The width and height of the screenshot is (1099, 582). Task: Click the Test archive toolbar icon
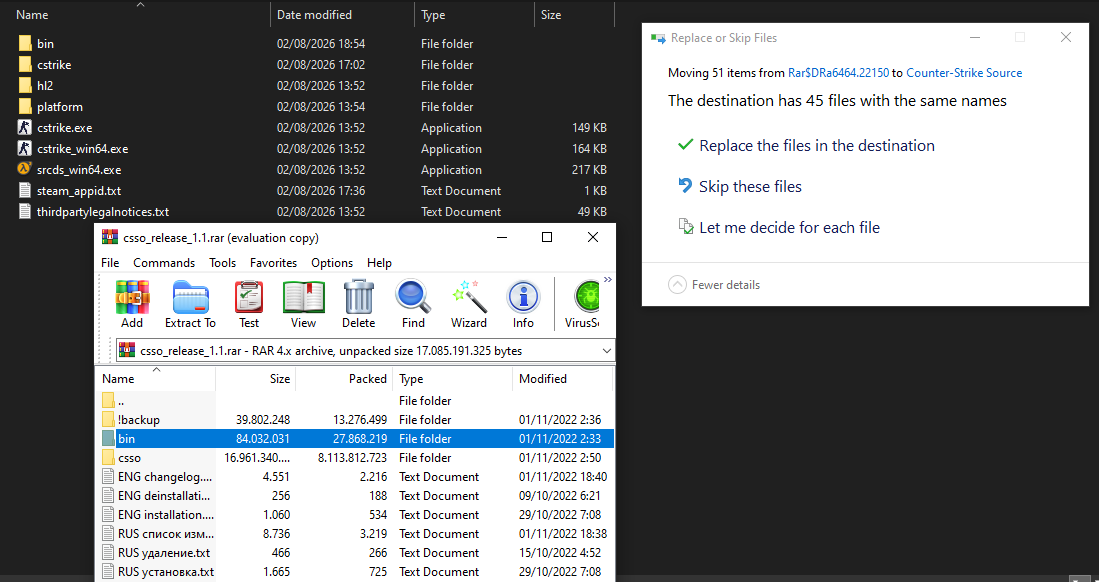pos(249,297)
